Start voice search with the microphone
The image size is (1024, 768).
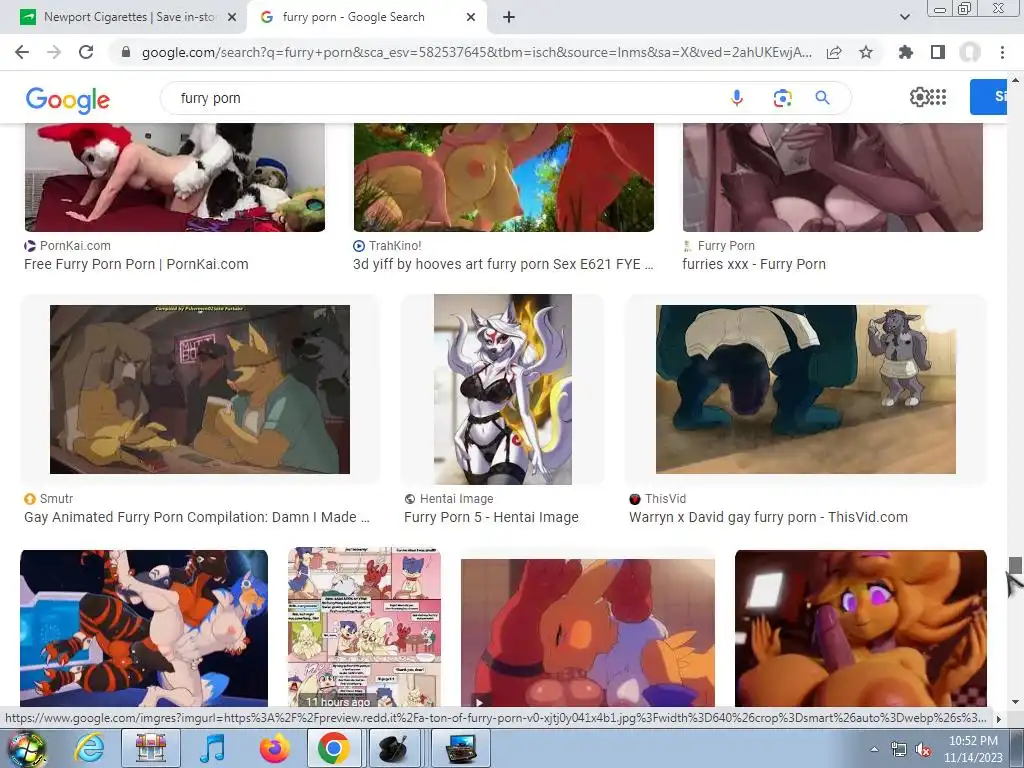pos(737,98)
